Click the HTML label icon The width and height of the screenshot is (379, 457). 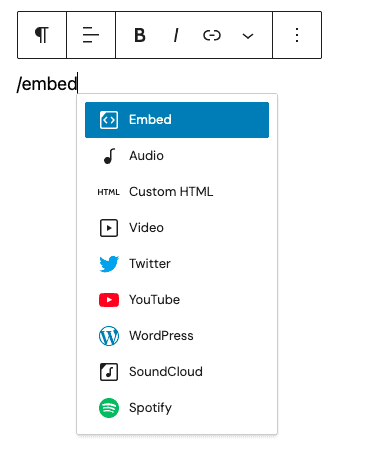click(x=108, y=192)
